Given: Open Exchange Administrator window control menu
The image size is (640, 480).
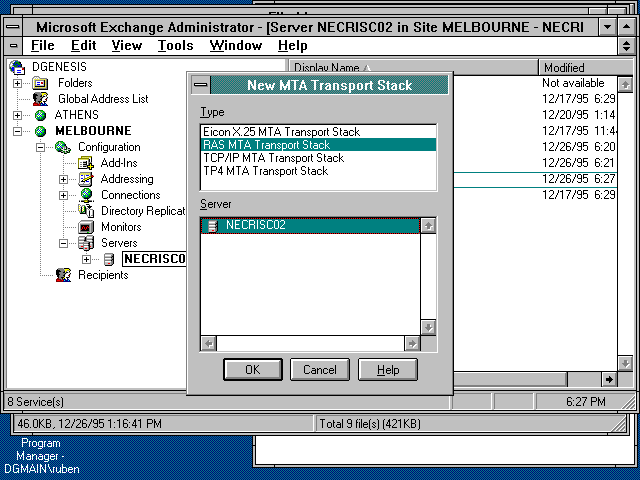Looking at the screenshot, I should [13, 27].
